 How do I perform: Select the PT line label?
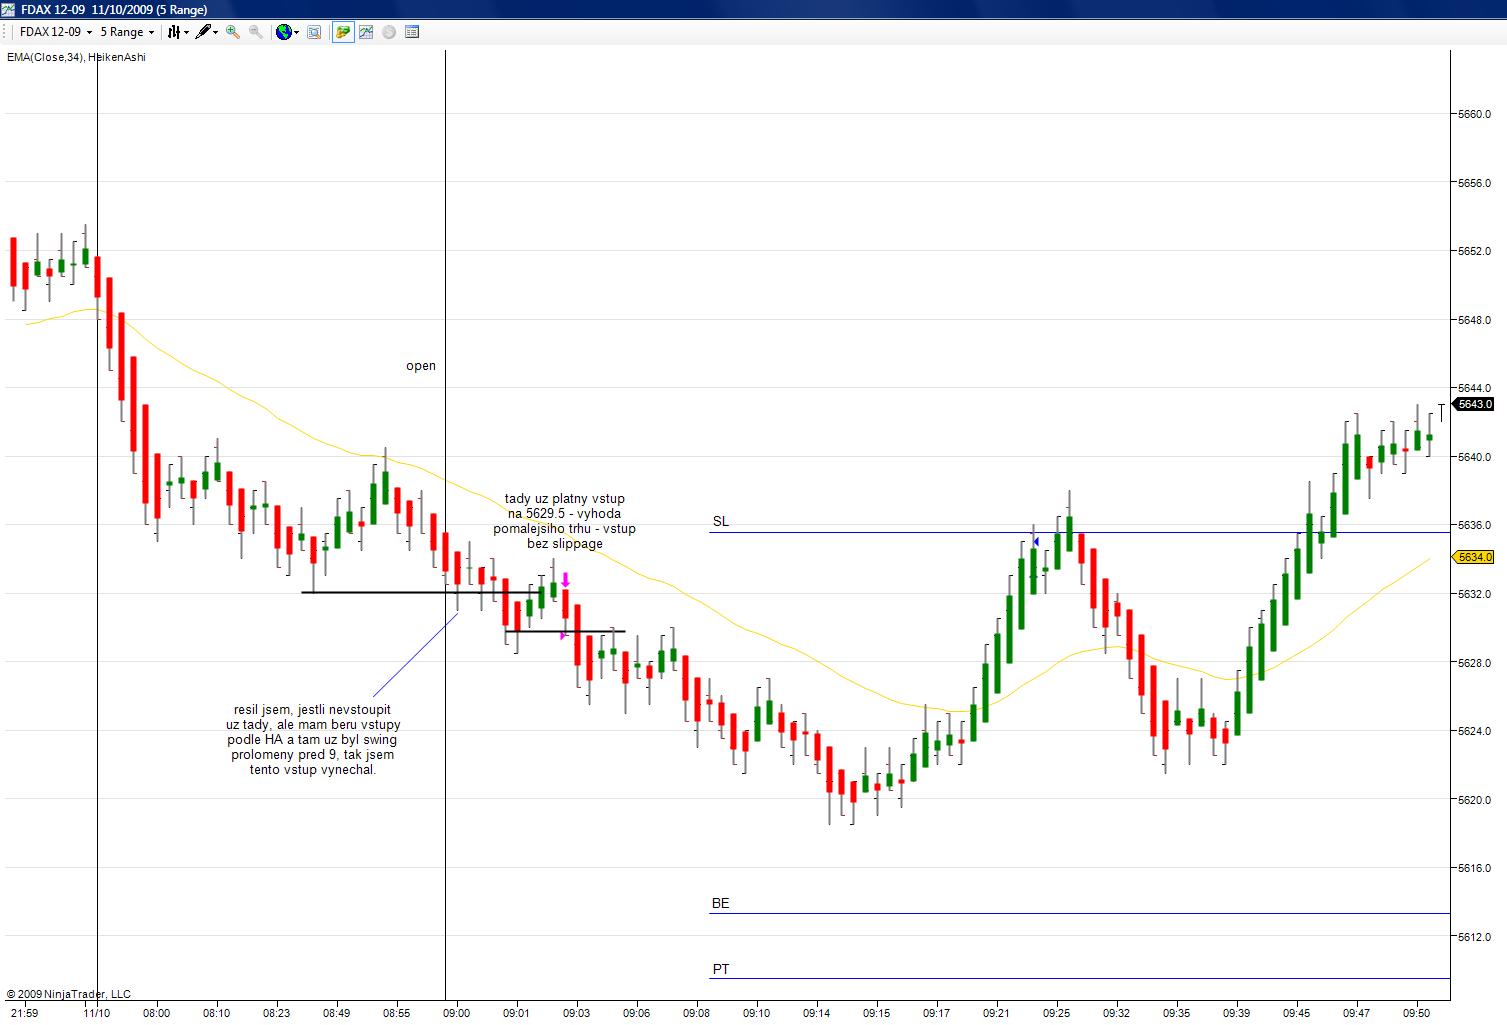pyautogui.click(x=721, y=969)
